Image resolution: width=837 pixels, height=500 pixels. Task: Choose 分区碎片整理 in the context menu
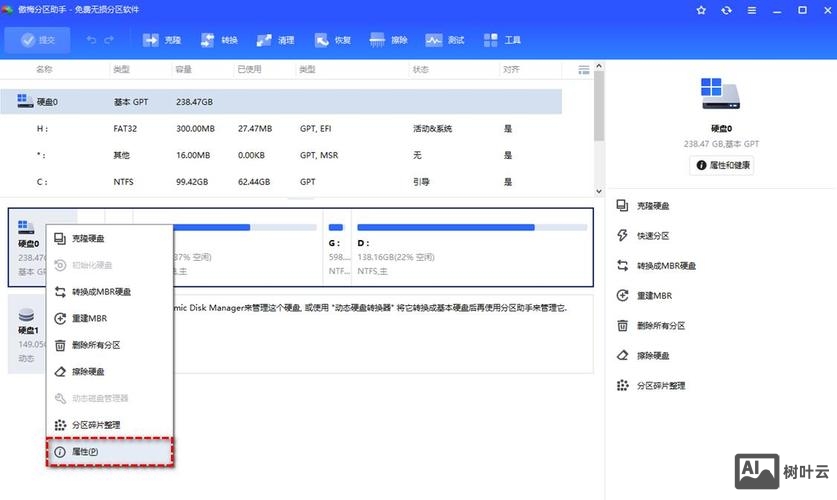[x=109, y=425]
